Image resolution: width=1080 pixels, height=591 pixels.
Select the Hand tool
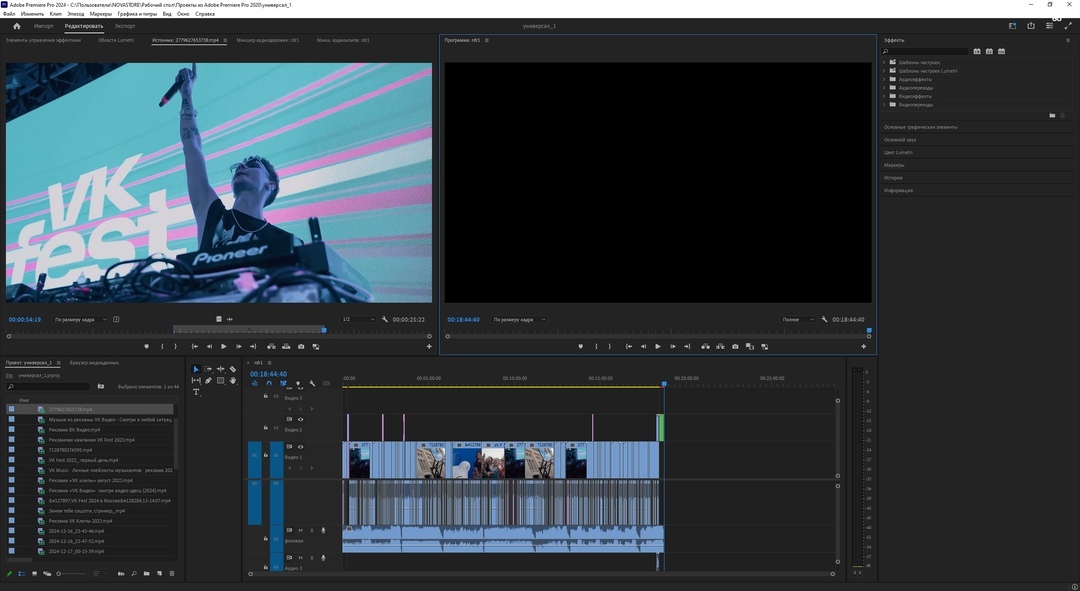[x=233, y=380]
